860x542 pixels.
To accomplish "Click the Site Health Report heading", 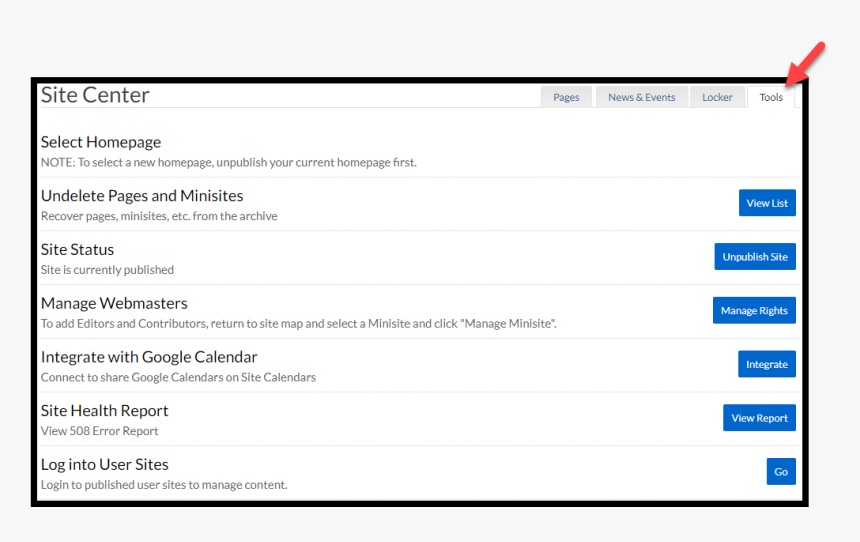I will click(104, 411).
